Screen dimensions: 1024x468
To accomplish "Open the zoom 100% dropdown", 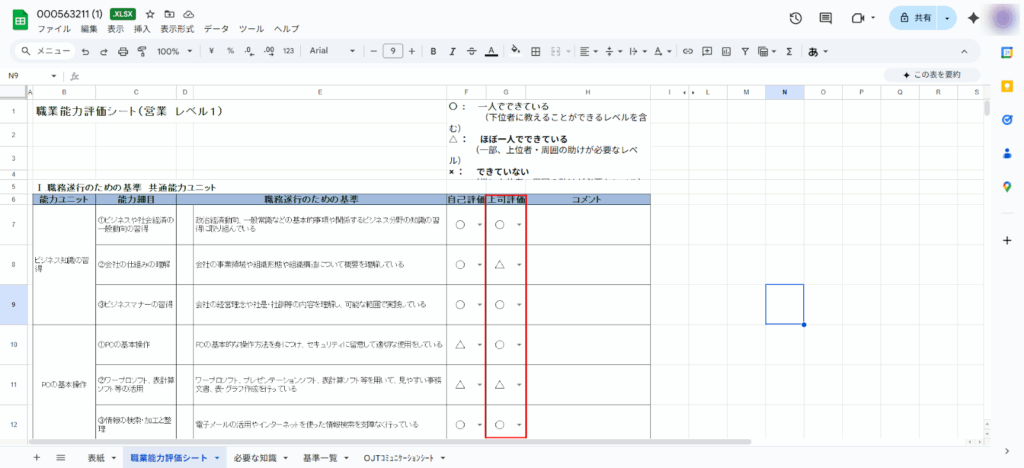I will coord(173,51).
